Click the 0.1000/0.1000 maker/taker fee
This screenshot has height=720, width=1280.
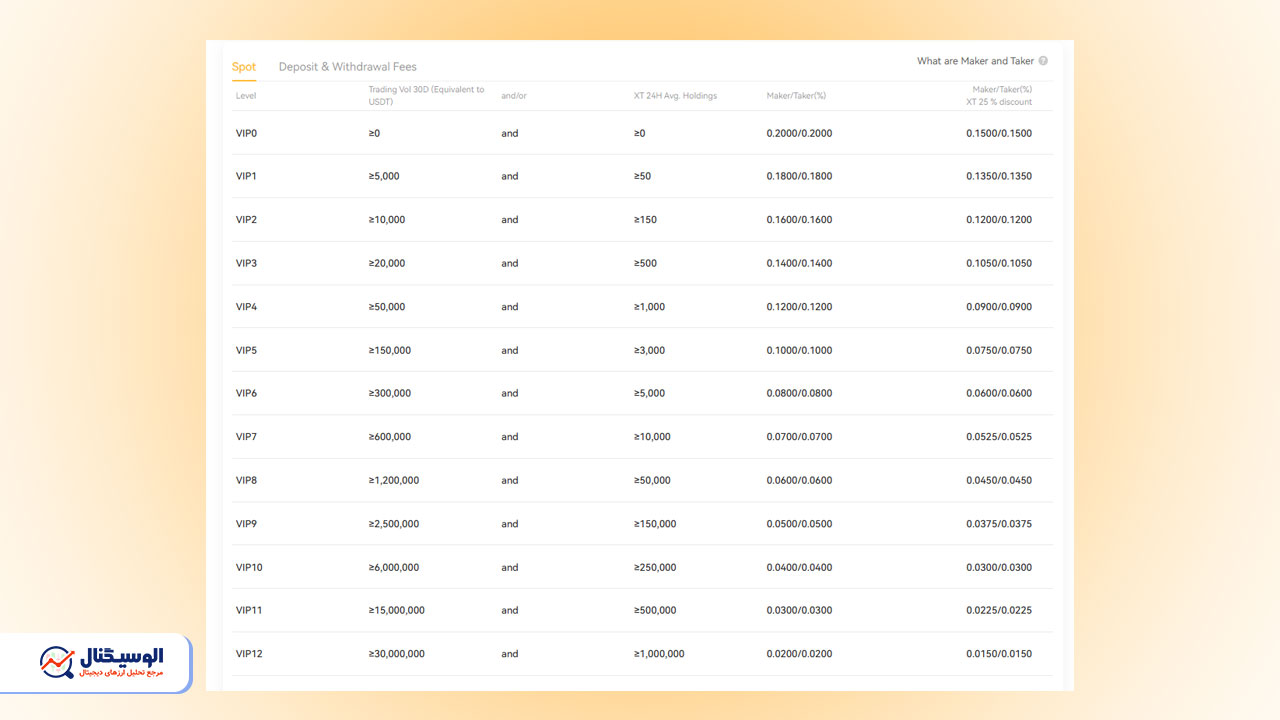pos(799,350)
